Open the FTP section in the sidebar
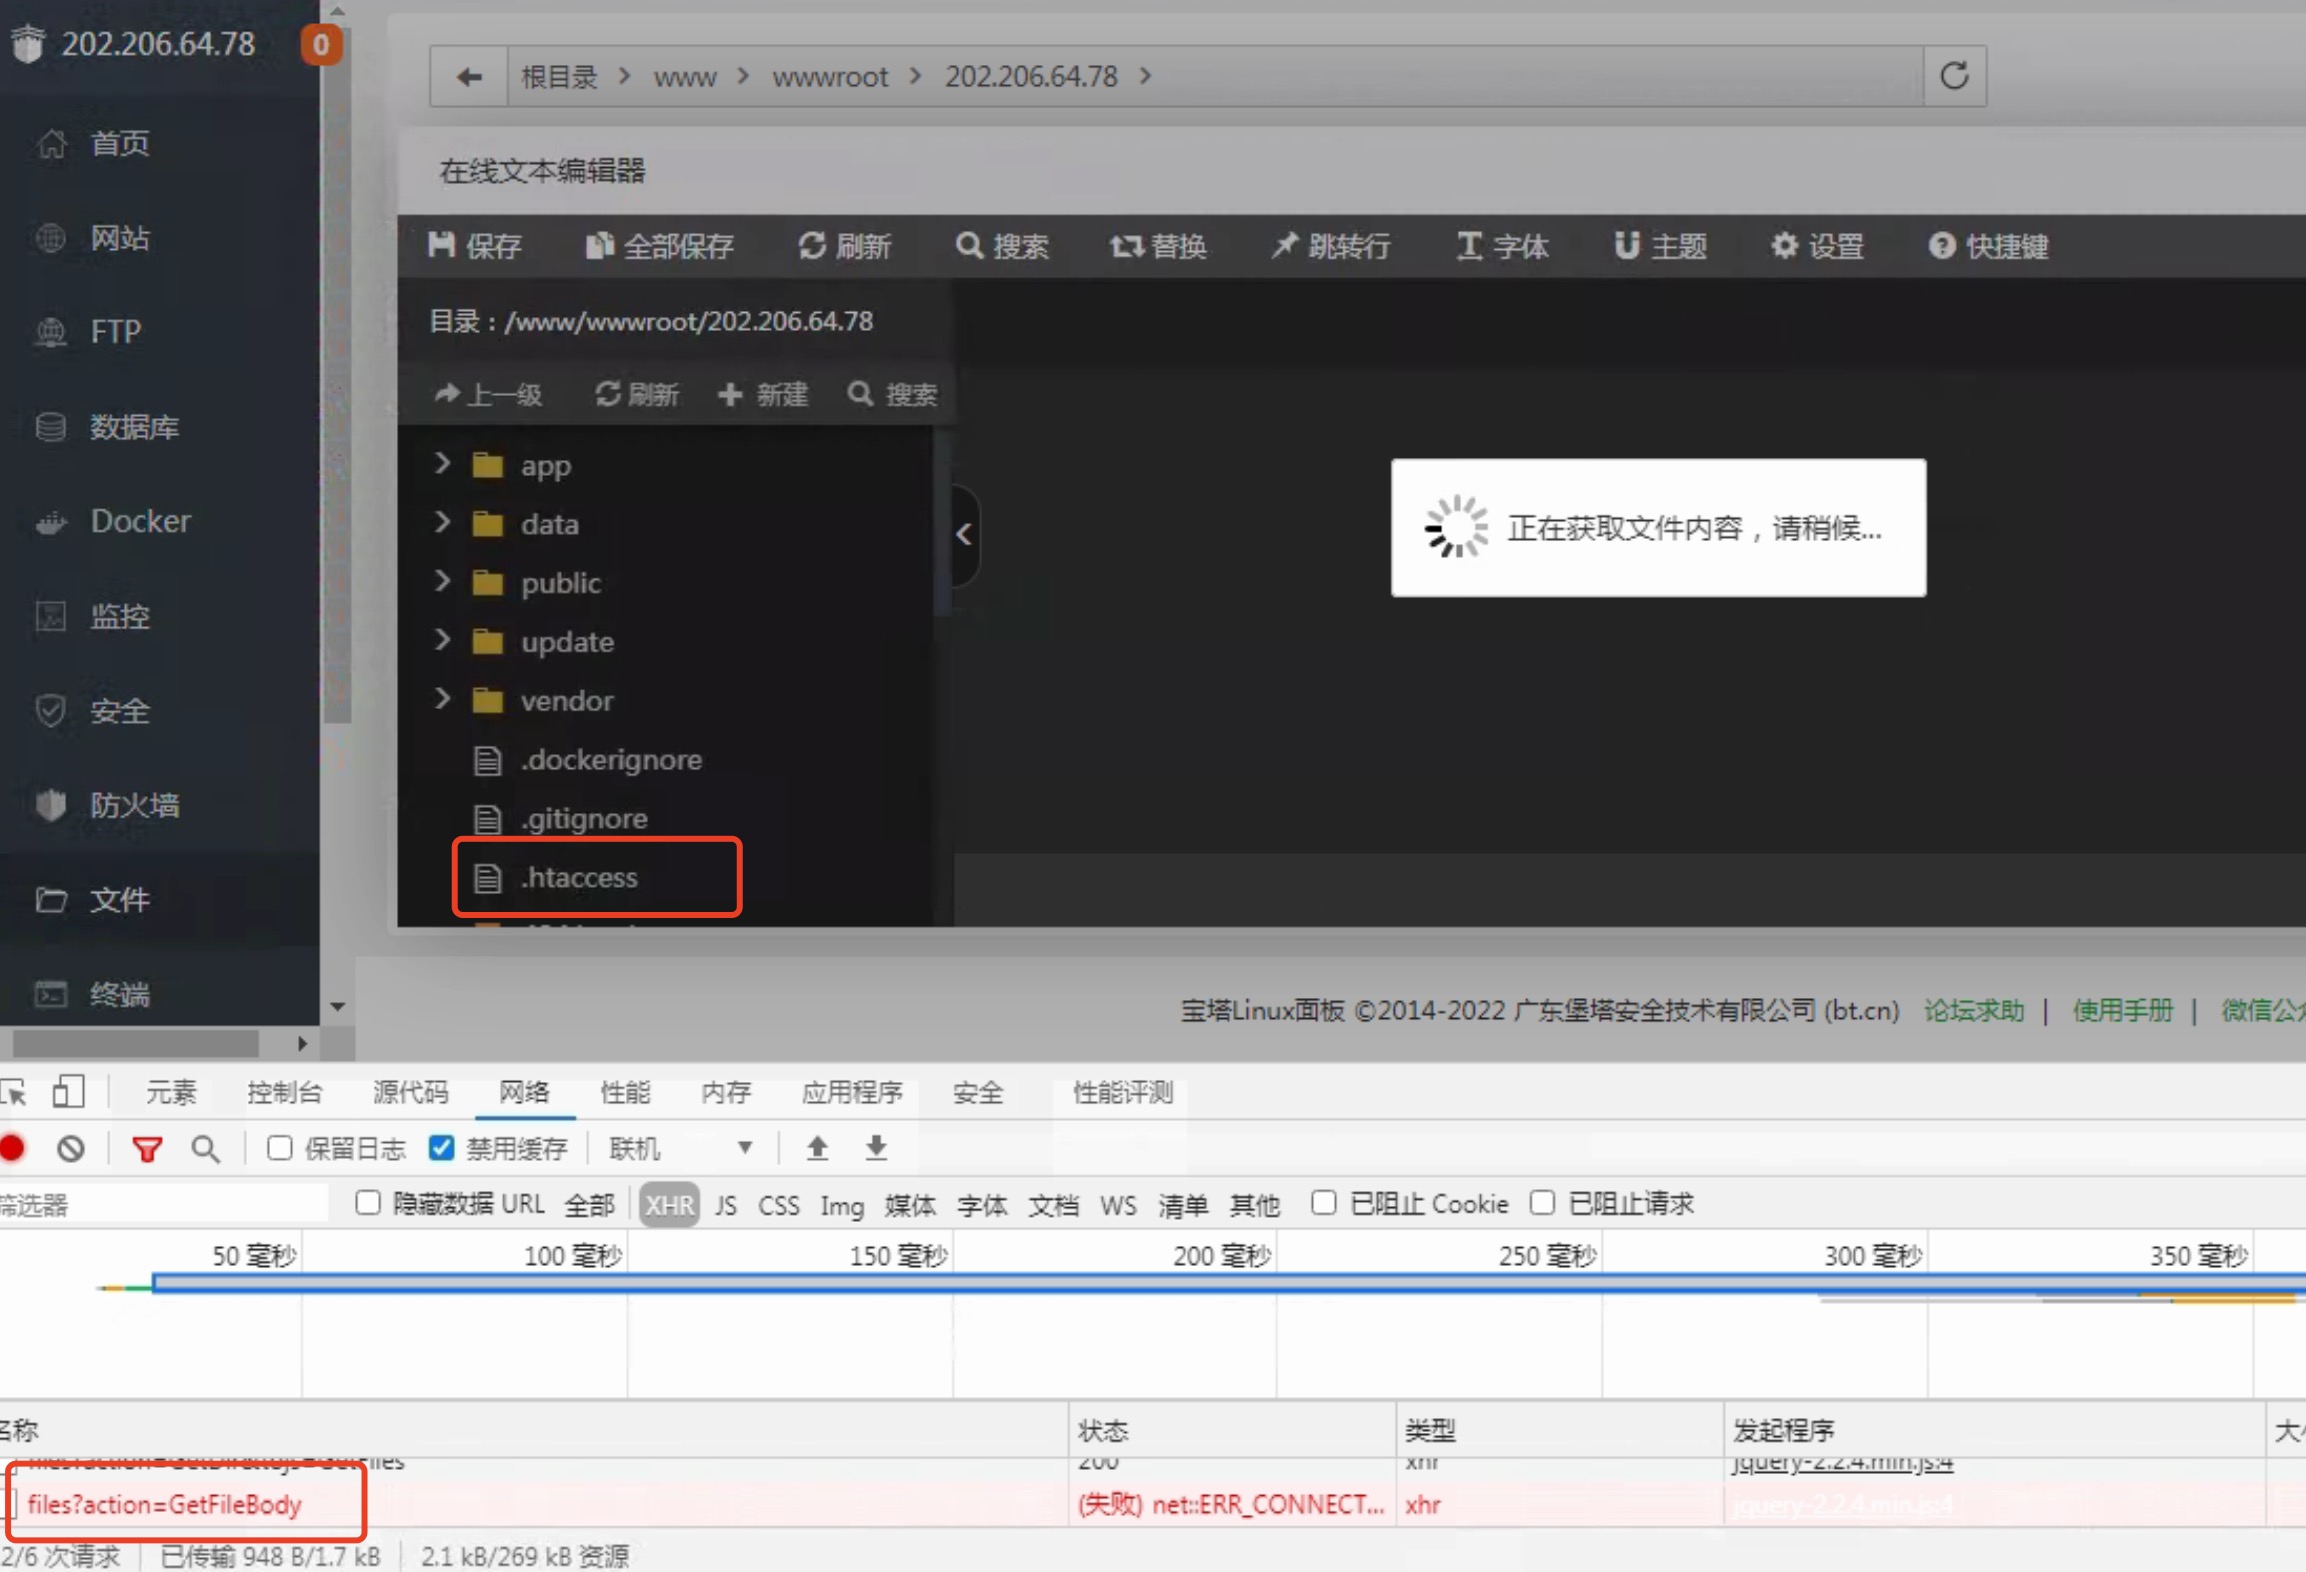This screenshot has width=2306, height=1572. 115,331
